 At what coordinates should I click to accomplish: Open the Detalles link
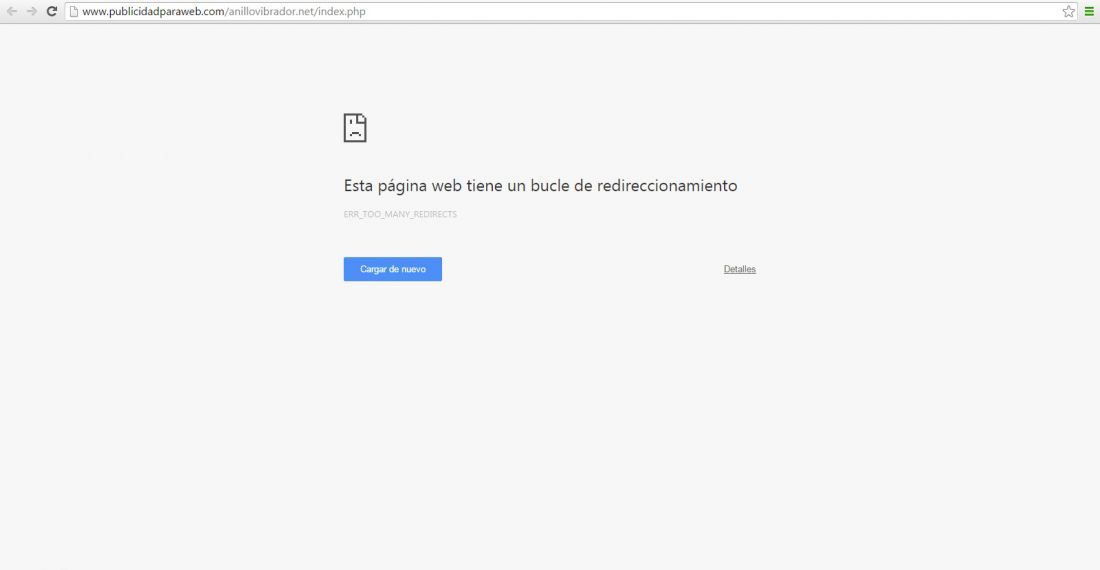click(x=739, y=269)
